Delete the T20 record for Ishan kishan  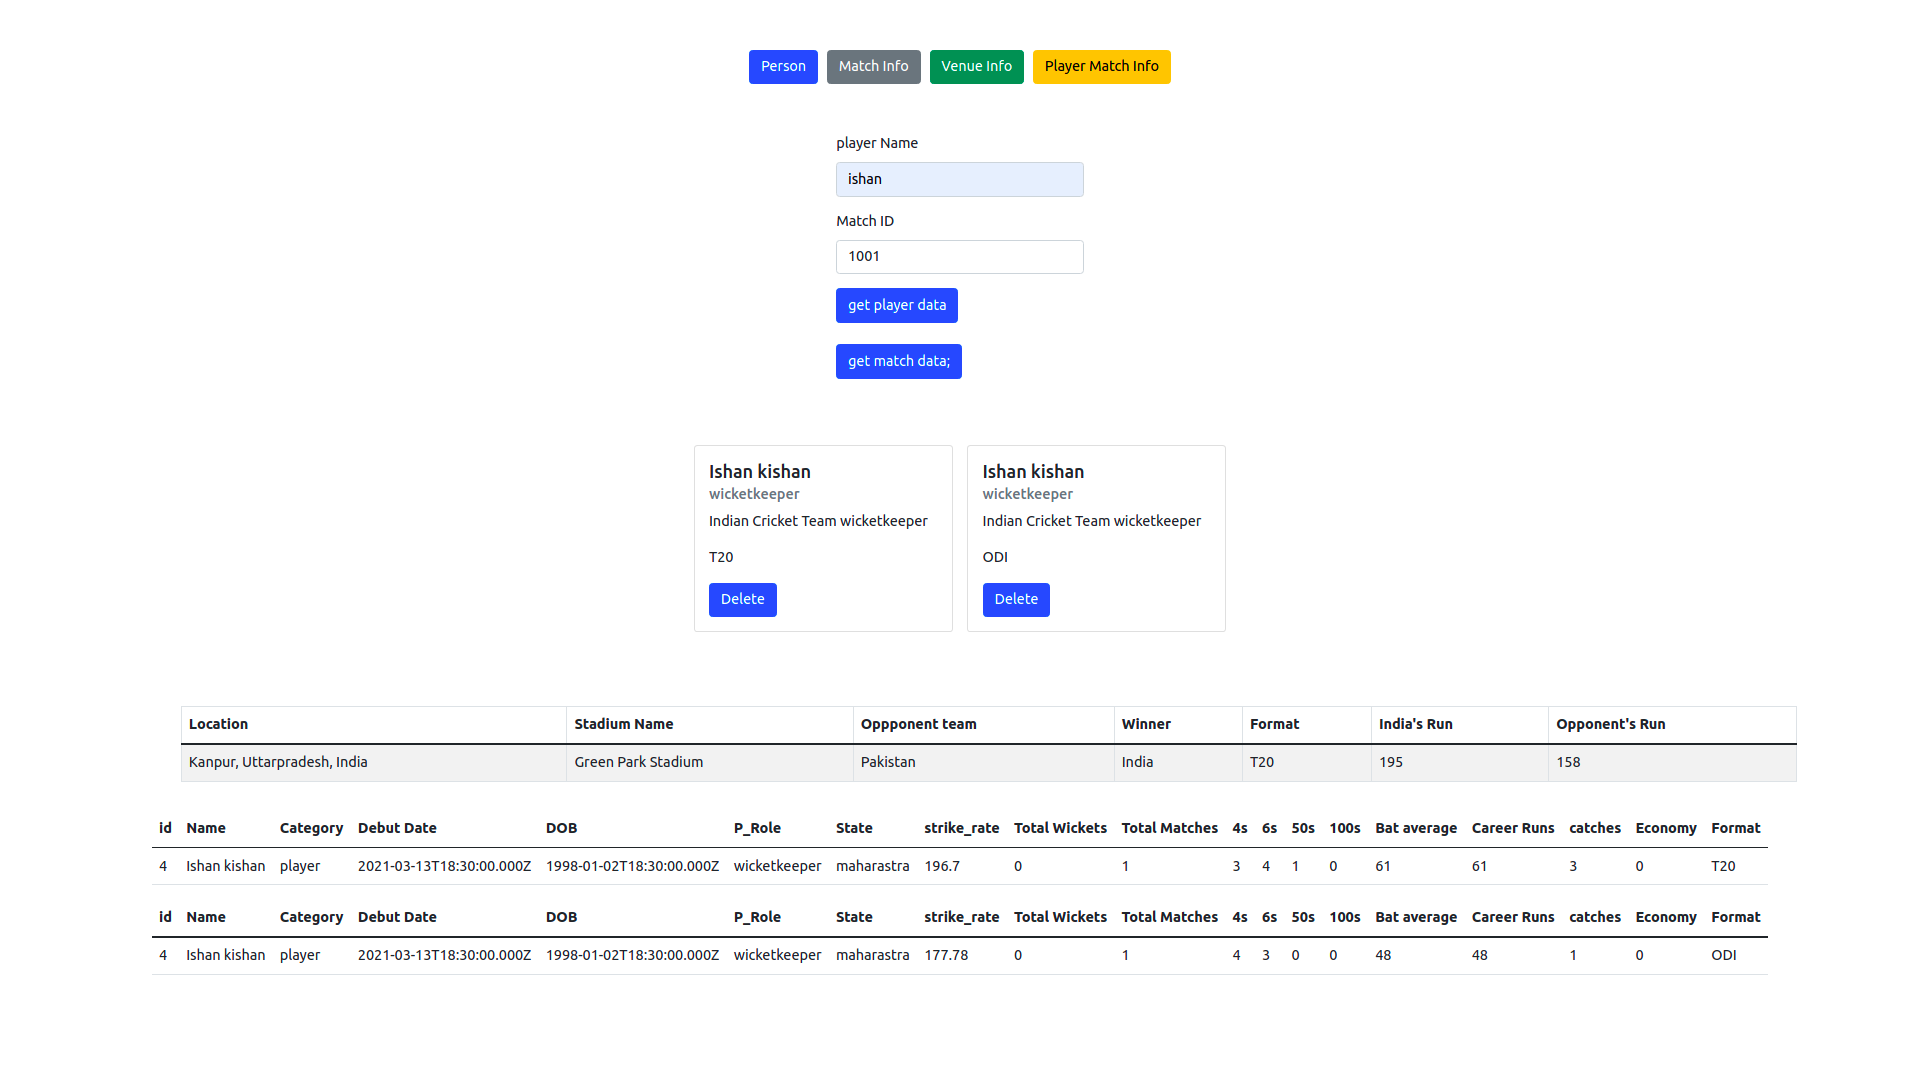tap(742, 599)
